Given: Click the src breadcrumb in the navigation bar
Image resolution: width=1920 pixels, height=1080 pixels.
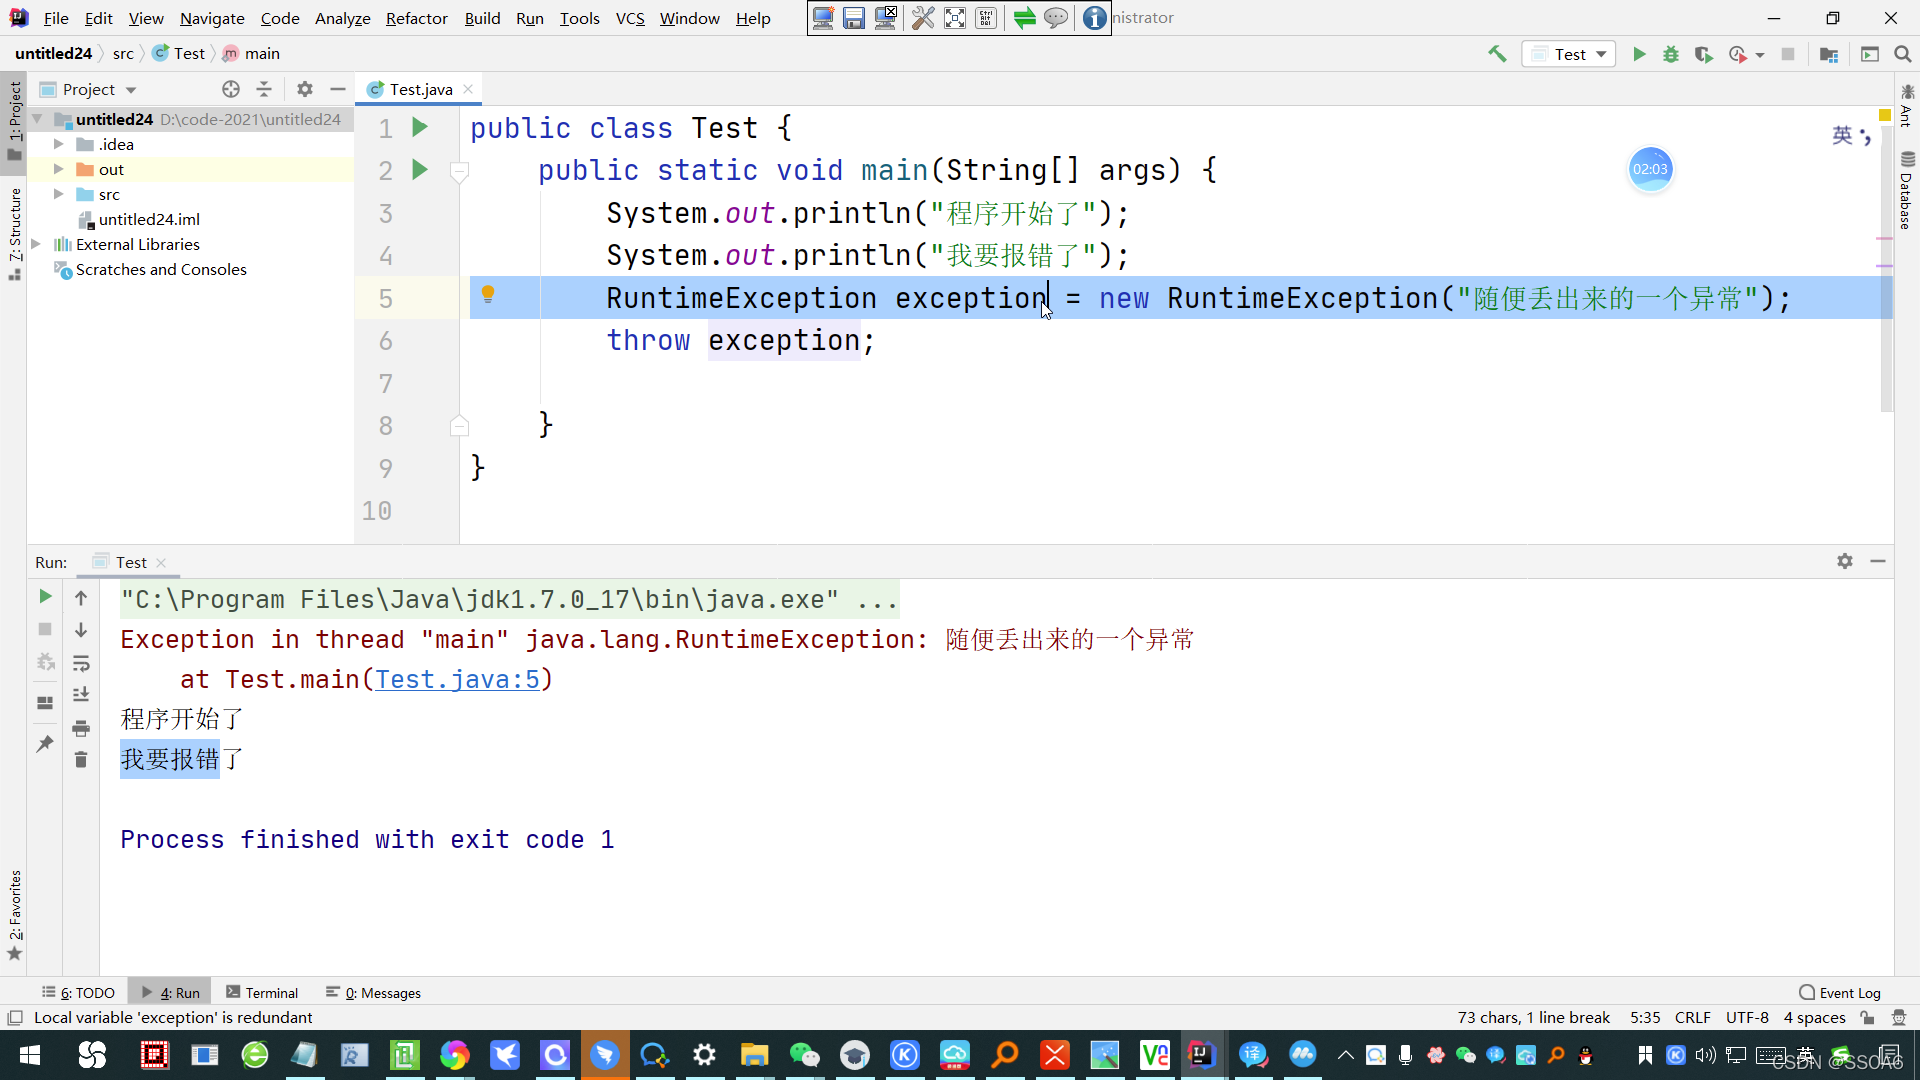Looking at the screenshot, I should click(123, 53).
